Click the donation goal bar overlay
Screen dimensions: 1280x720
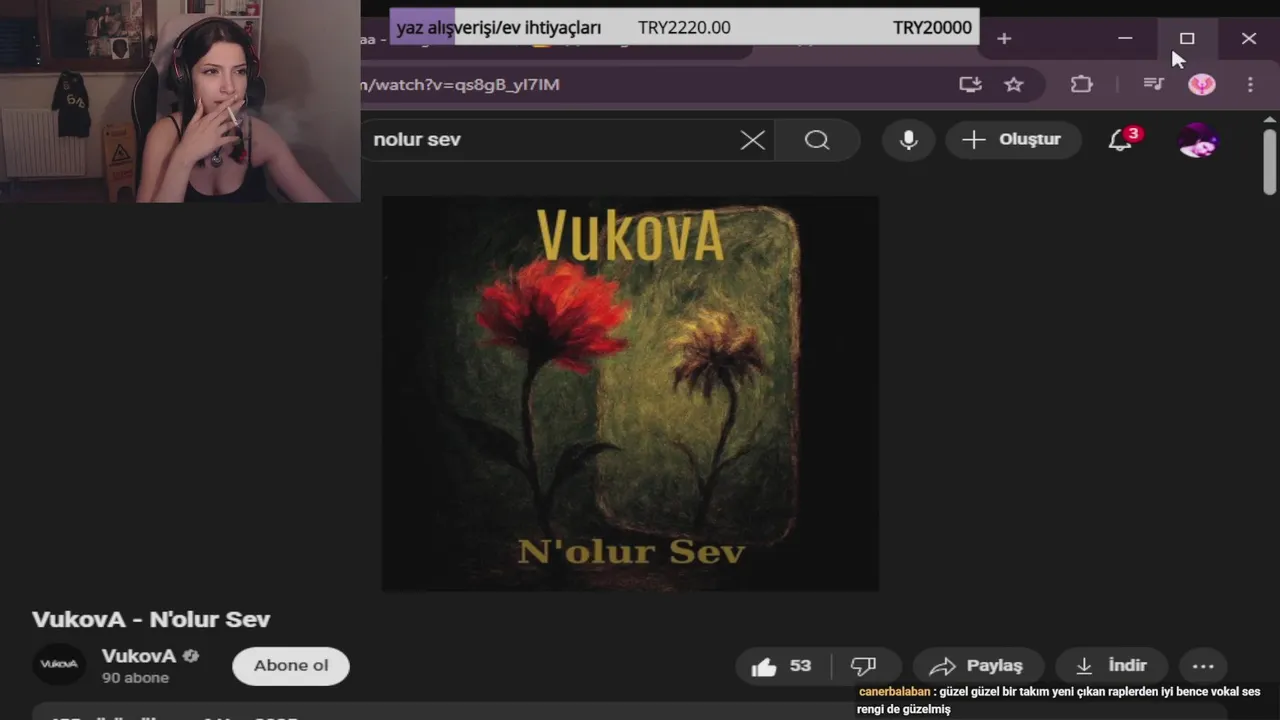(684, 27)
